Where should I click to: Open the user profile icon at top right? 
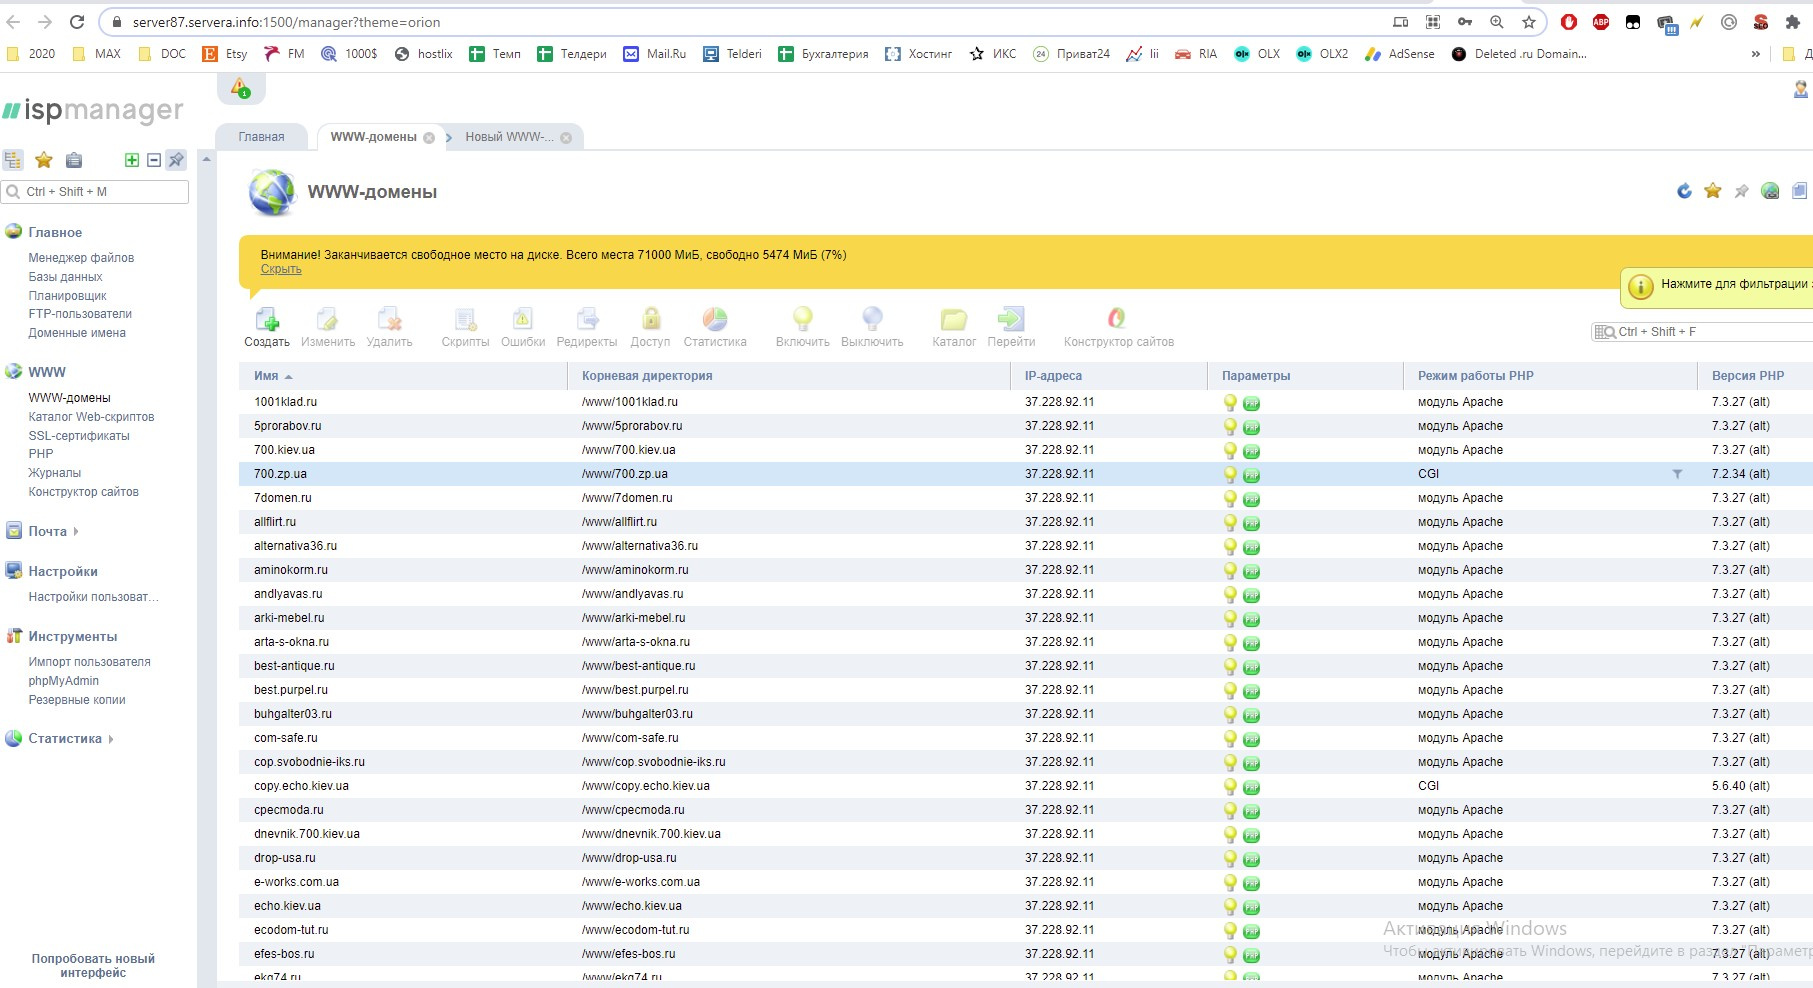coord(1800,90)
